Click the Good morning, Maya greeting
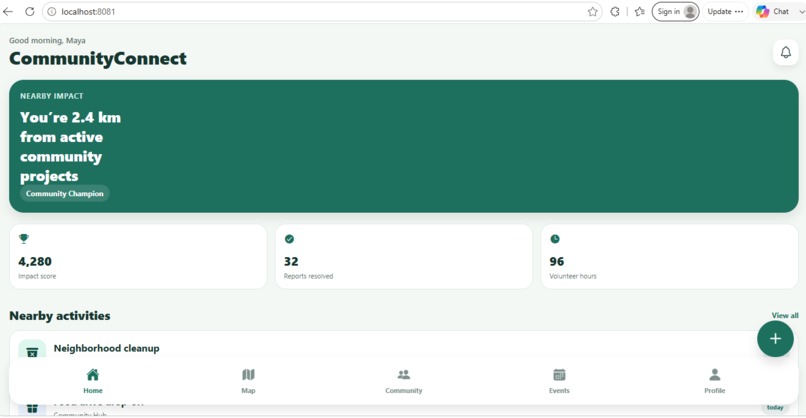806x418 pixels. [47, 41]
